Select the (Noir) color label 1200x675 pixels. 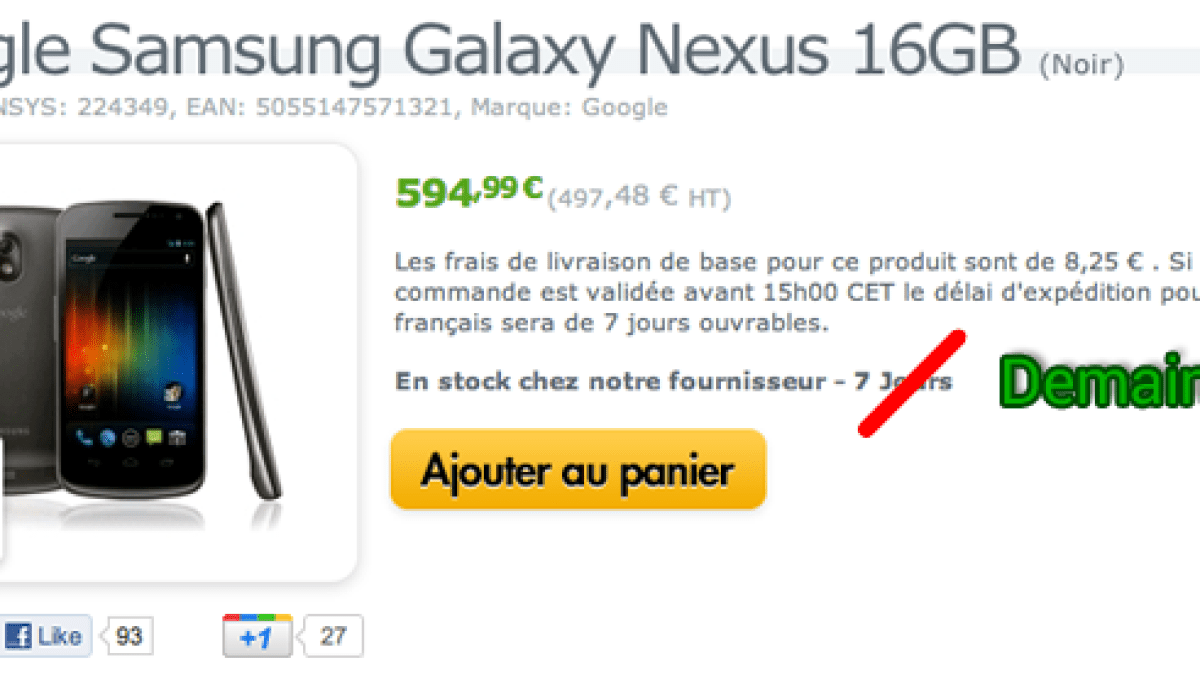click(1081, 66)
